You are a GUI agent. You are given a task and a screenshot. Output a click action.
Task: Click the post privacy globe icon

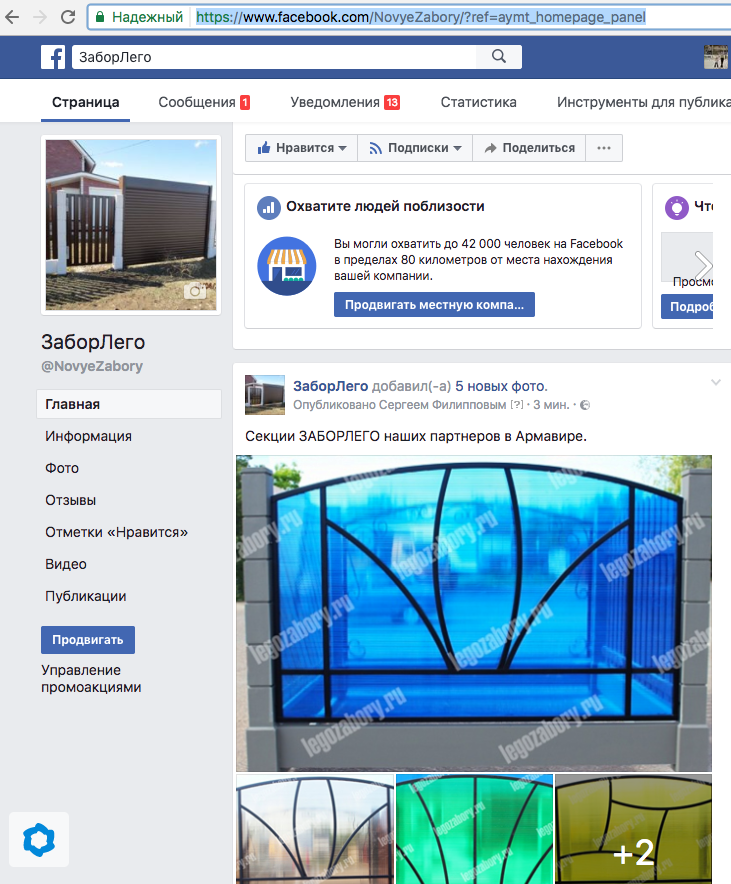[x=585, y=405]
